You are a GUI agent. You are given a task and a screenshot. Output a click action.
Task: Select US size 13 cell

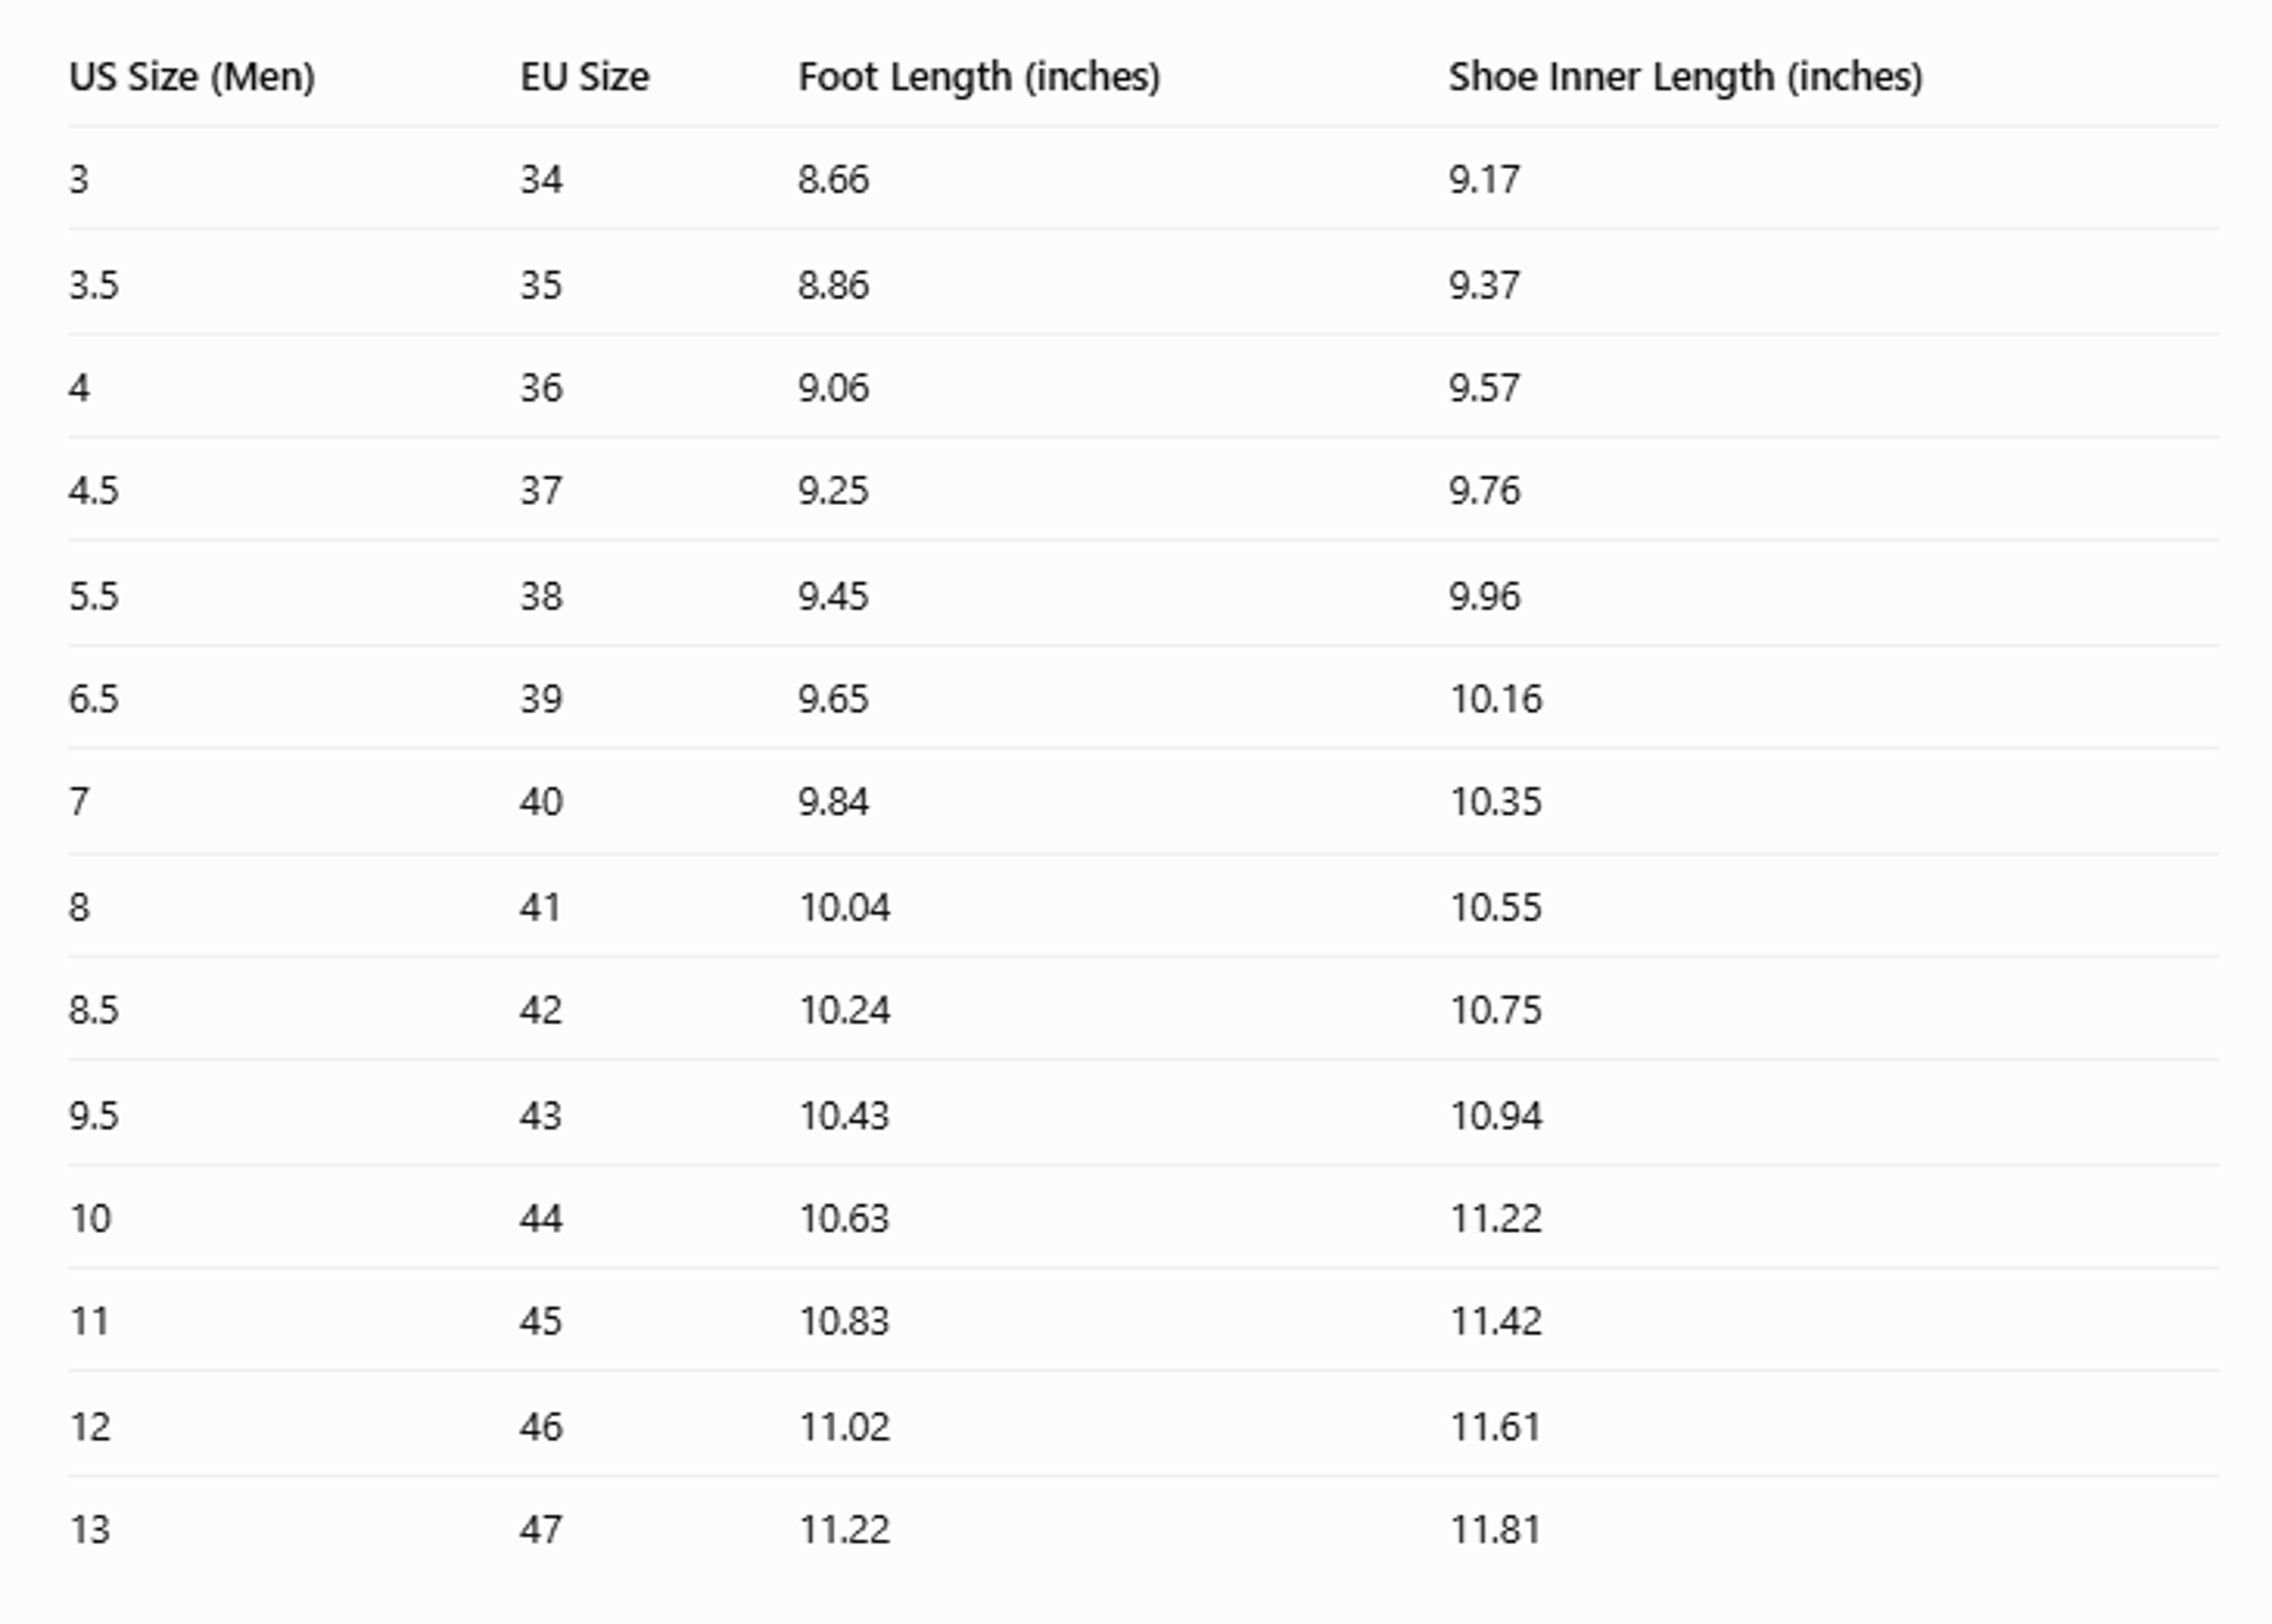pos(90,1529)
